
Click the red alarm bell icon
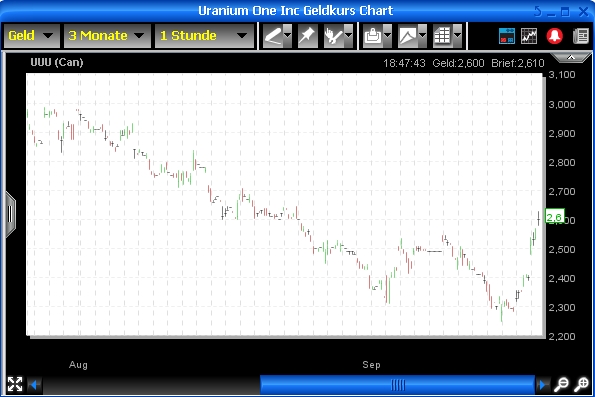pyautogui.click(x=554, y=36)
